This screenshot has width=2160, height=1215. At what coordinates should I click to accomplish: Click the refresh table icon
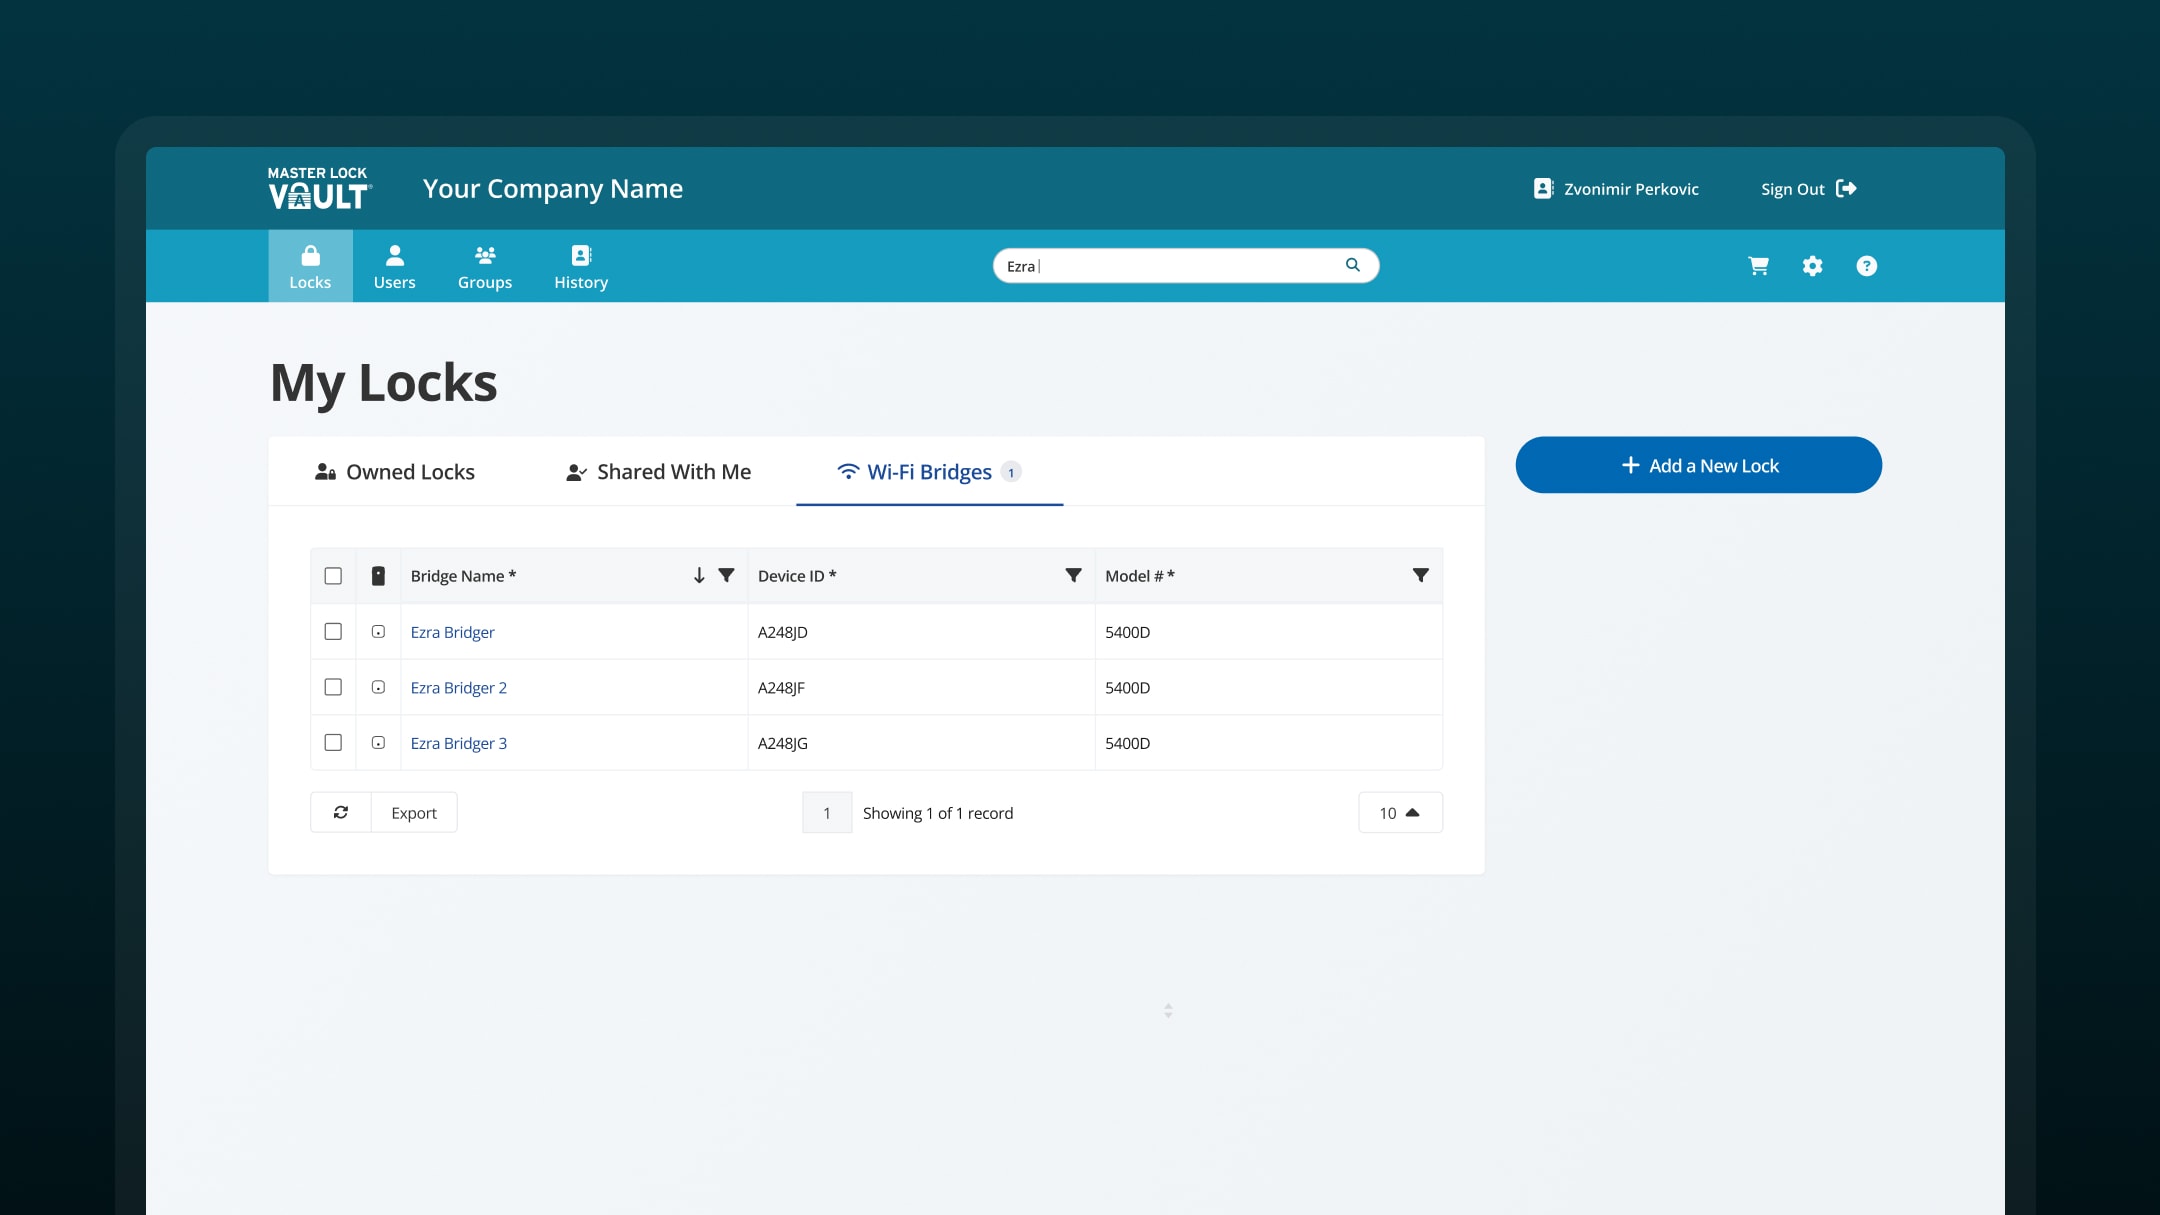coord(341,812)
